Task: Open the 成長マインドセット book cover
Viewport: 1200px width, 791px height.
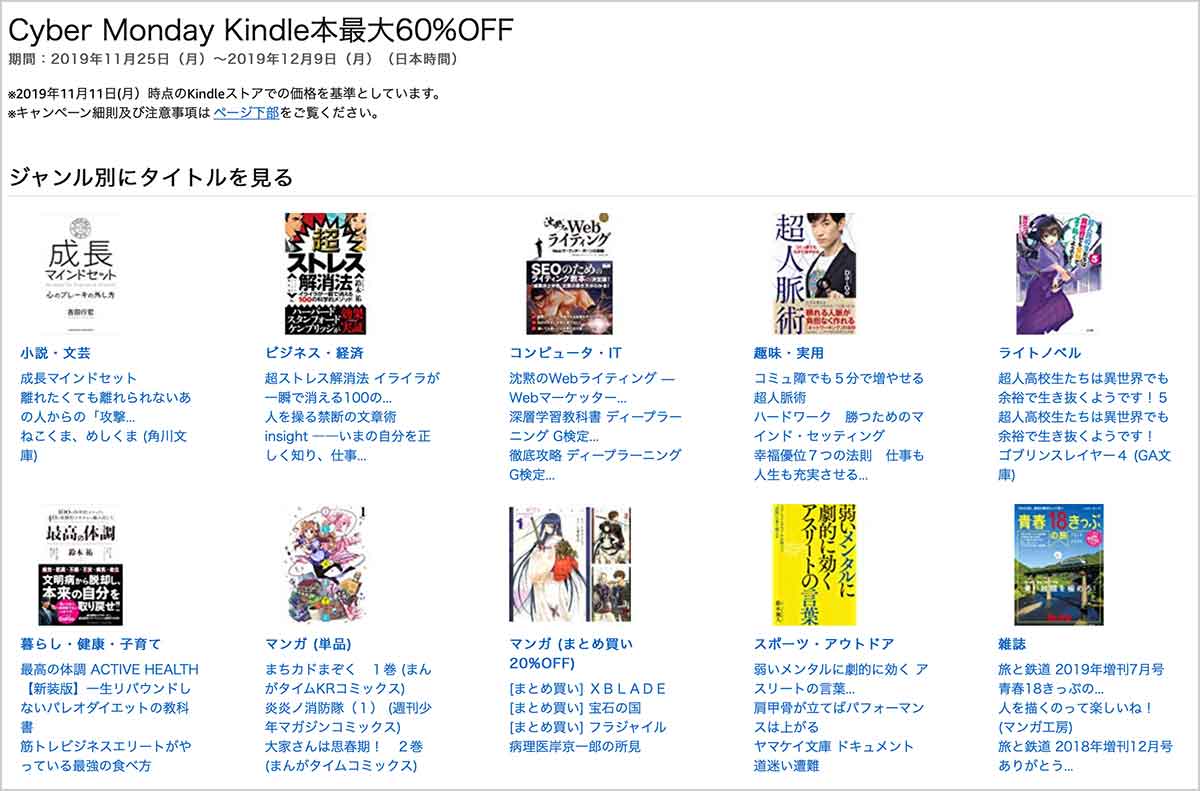Action: 80,273
